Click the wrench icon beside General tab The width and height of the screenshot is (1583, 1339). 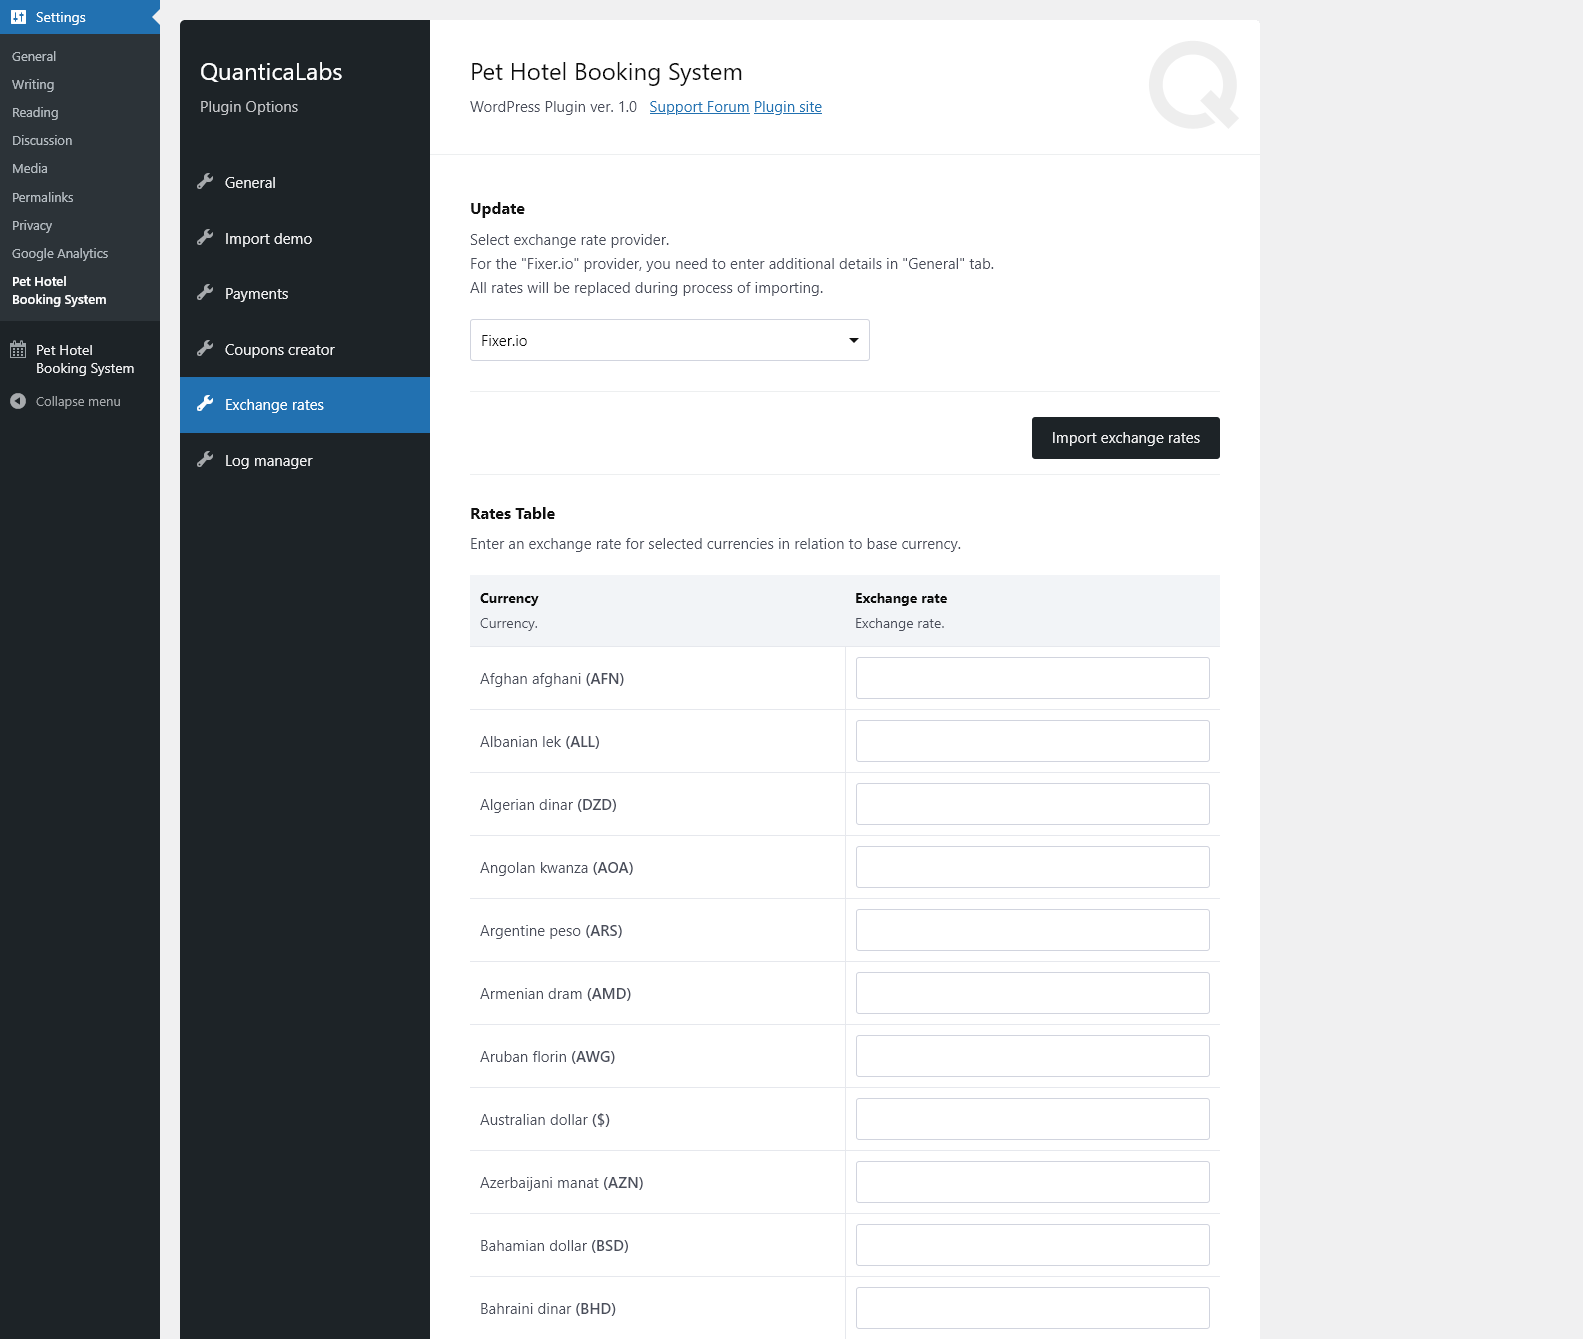coord(205,182)
